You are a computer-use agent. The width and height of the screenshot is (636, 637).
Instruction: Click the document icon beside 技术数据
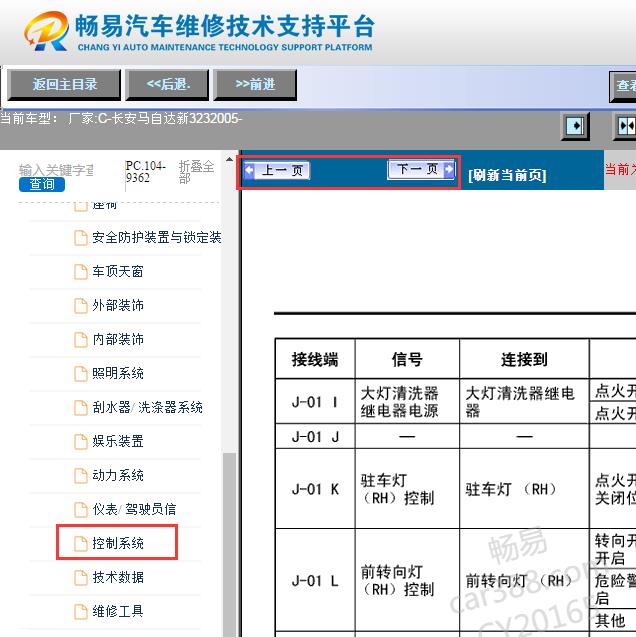coord(80,578)
